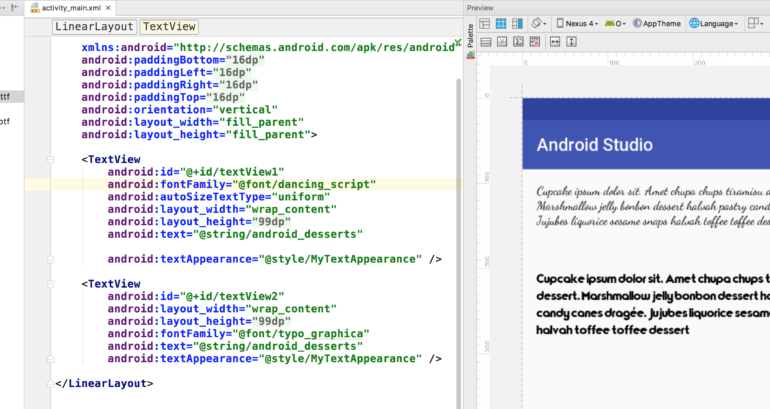Open the Nexus 4 device dropdown

coord(578,23)
